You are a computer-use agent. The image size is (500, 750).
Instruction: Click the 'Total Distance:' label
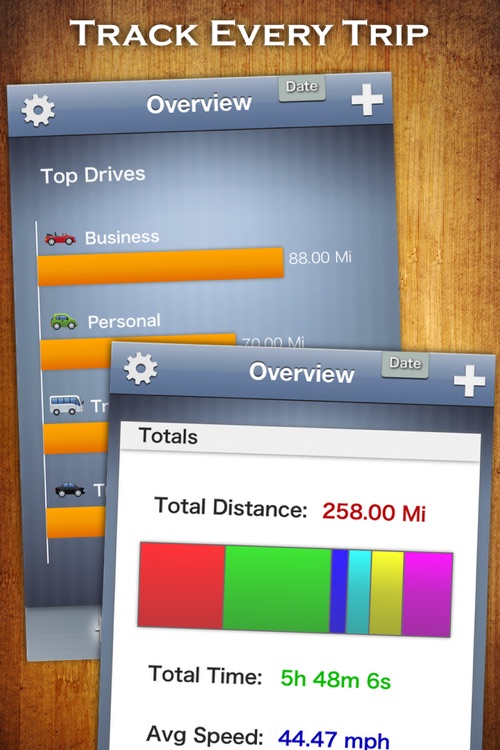point(231,507)
